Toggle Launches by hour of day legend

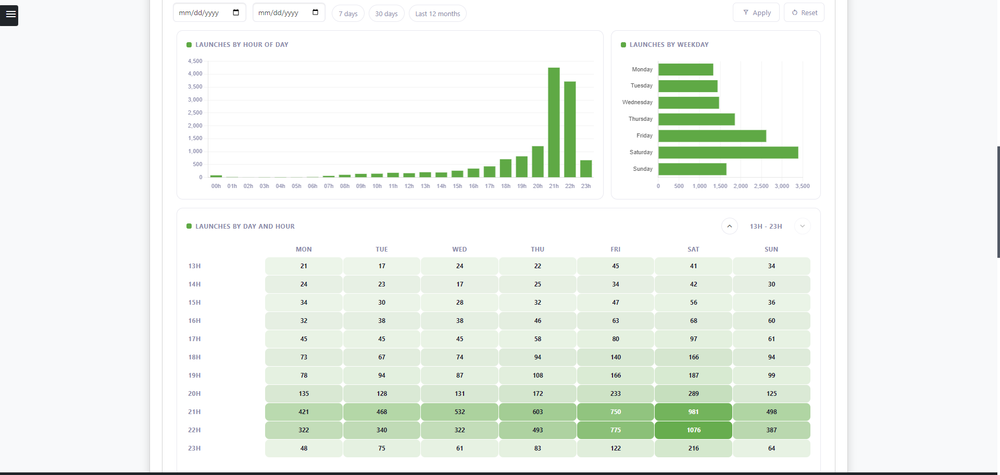[x=189, y=45]
